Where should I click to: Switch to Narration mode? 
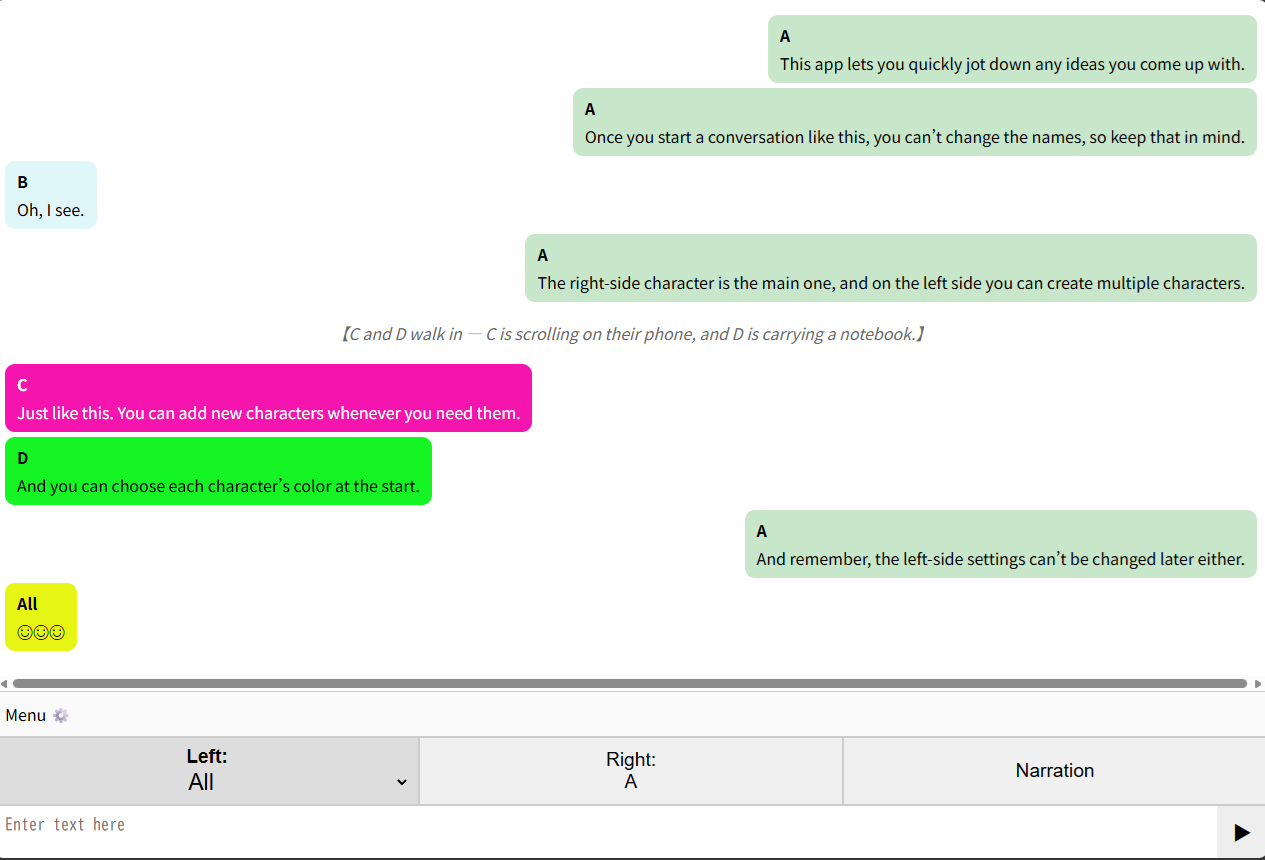pos(1055,771)
